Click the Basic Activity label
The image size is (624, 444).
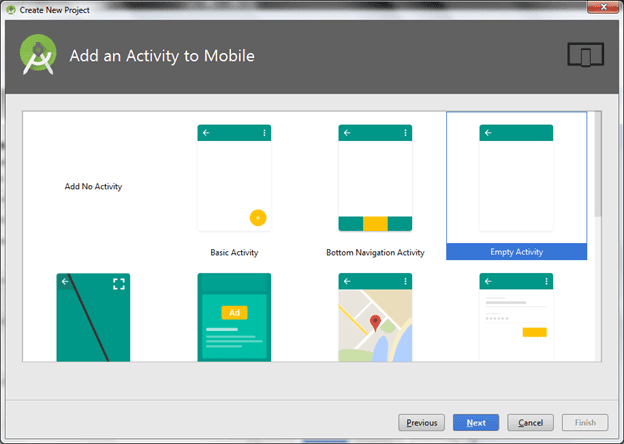[x=234, y=253]
